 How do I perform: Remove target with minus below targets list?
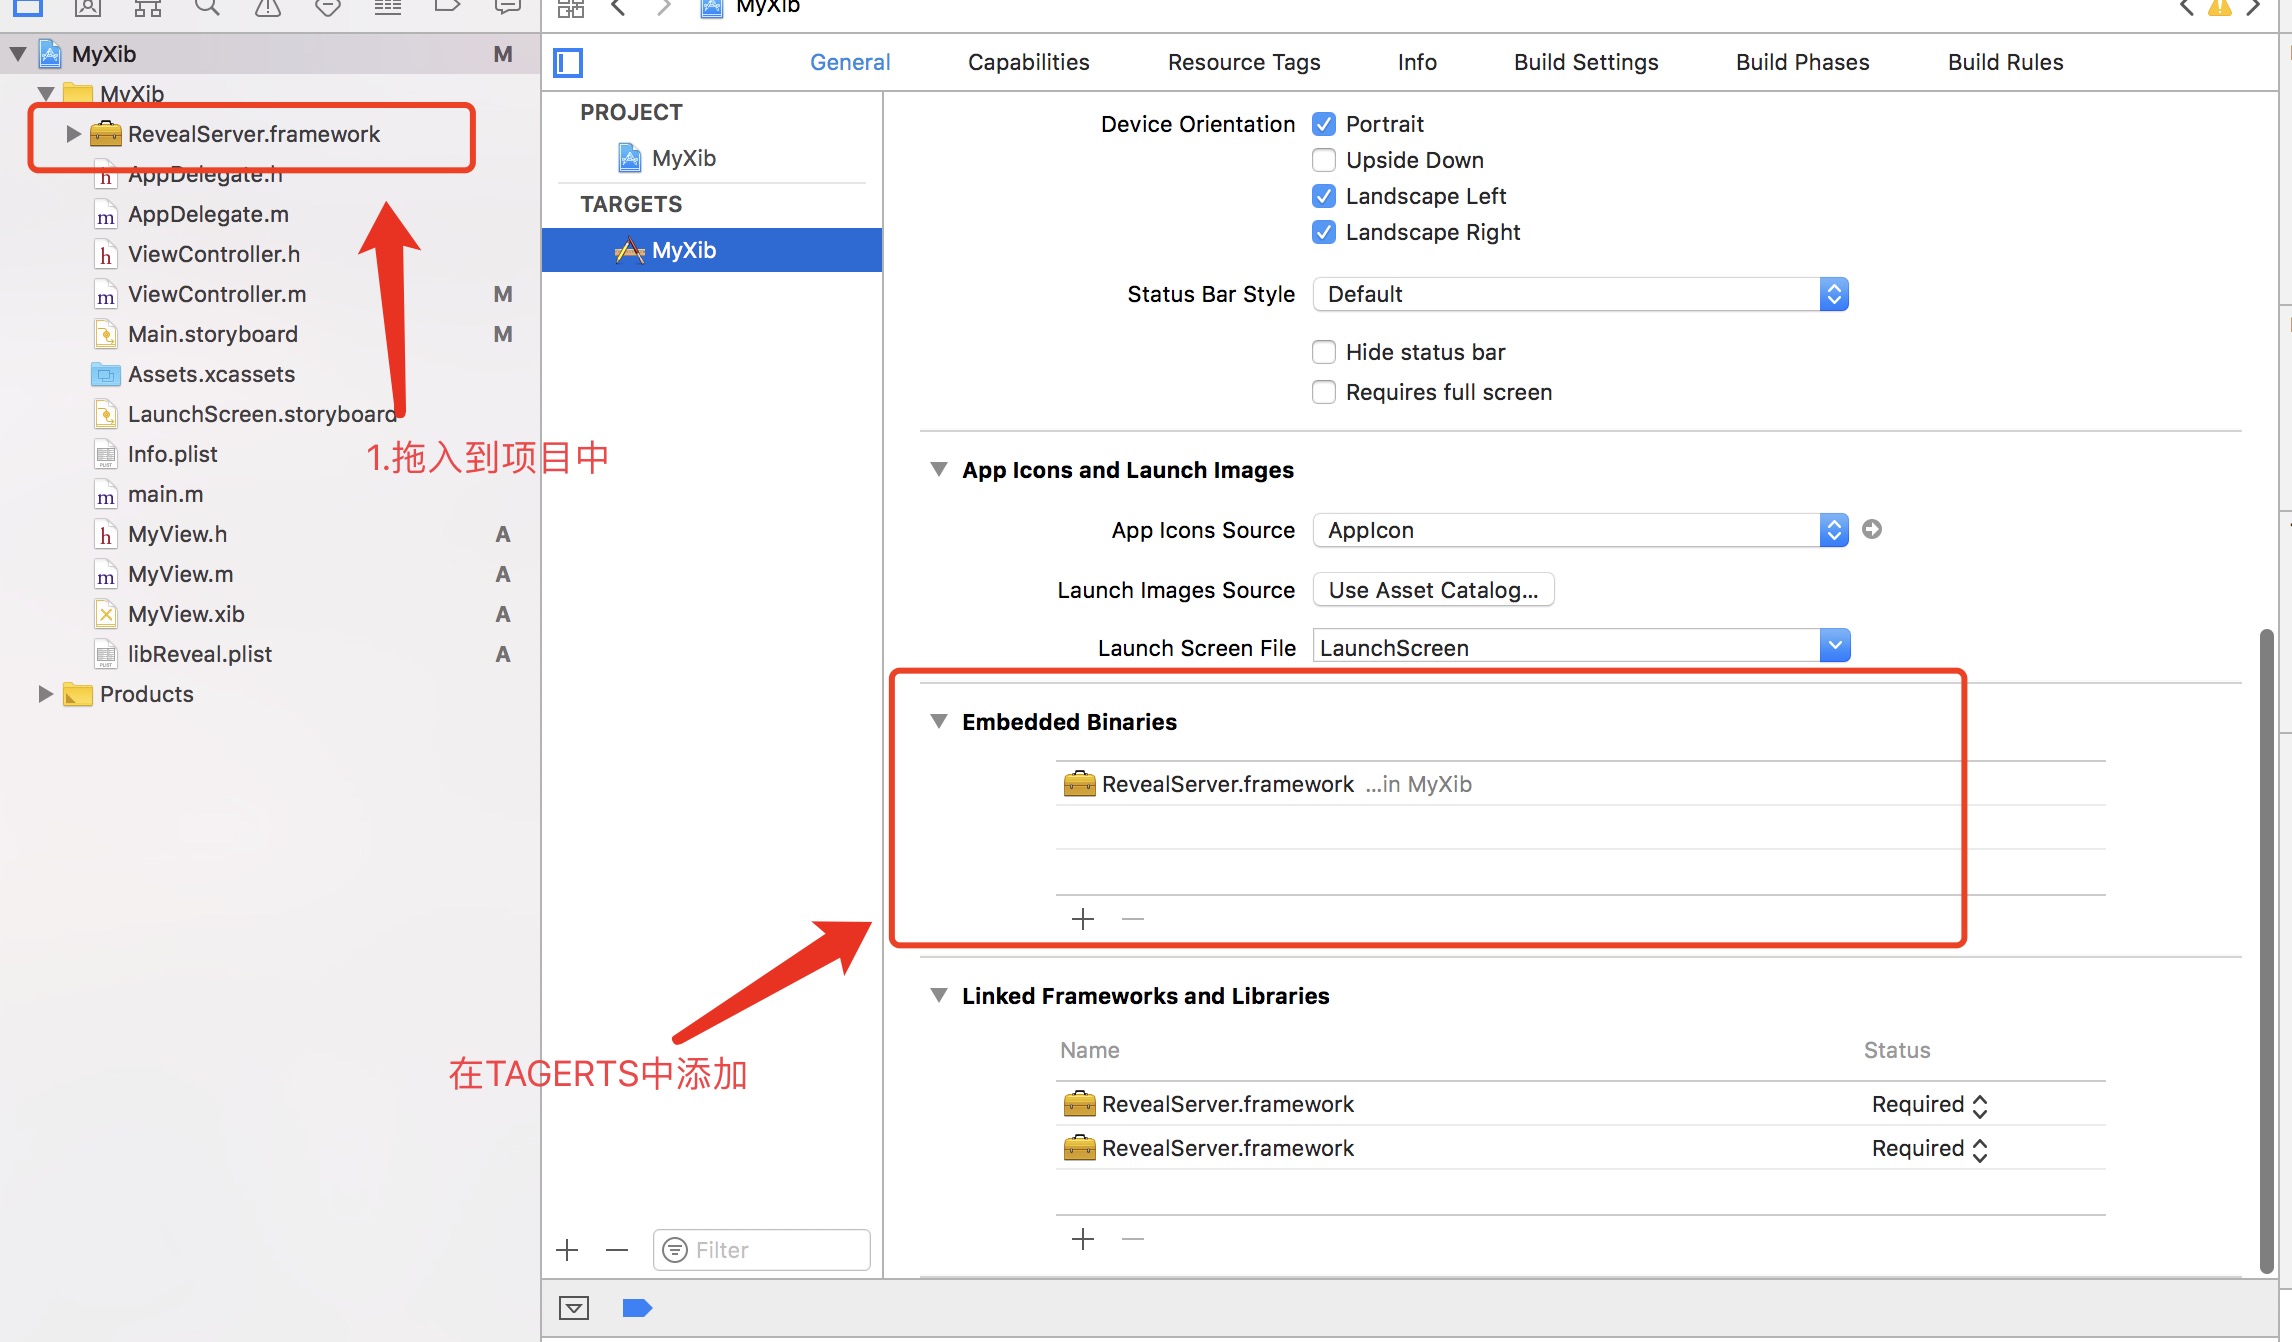pyautogui.click(x=617, y=1250)
